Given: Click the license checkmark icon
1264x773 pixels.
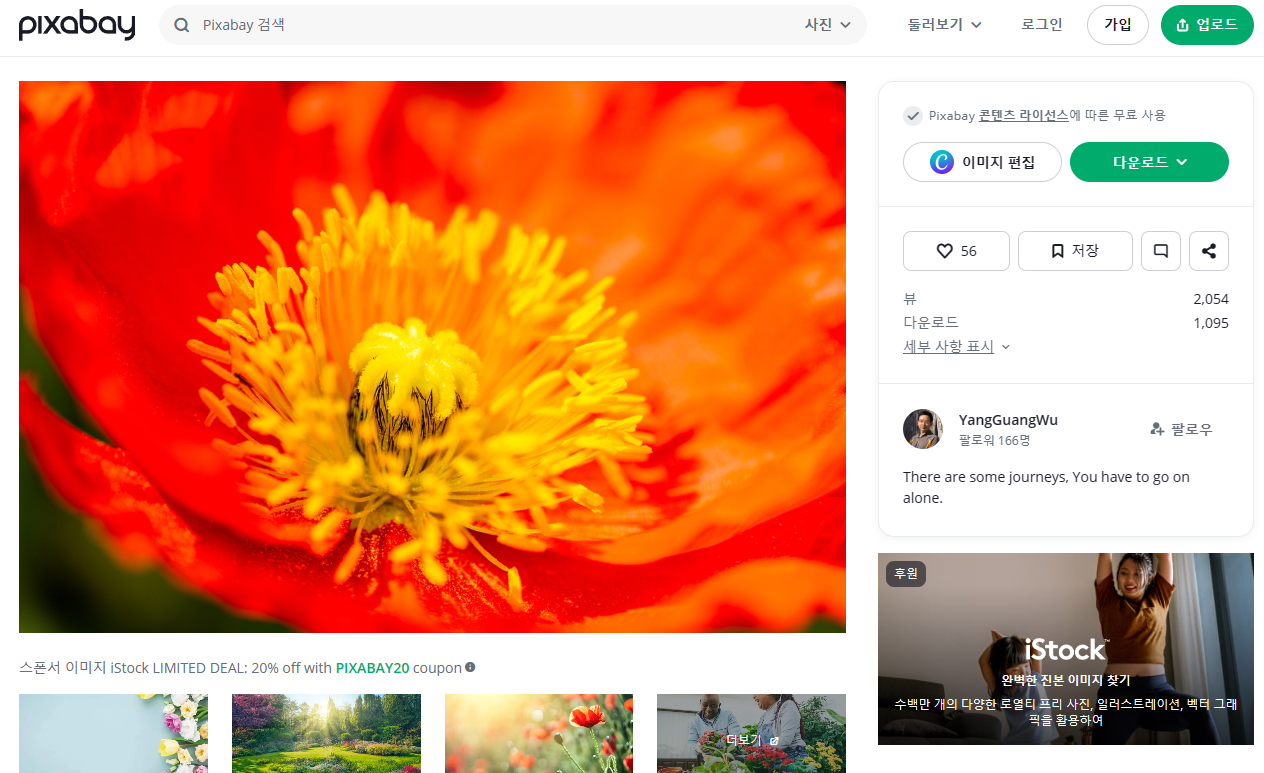Looking at the screenshot, I should tap(912, 116).
